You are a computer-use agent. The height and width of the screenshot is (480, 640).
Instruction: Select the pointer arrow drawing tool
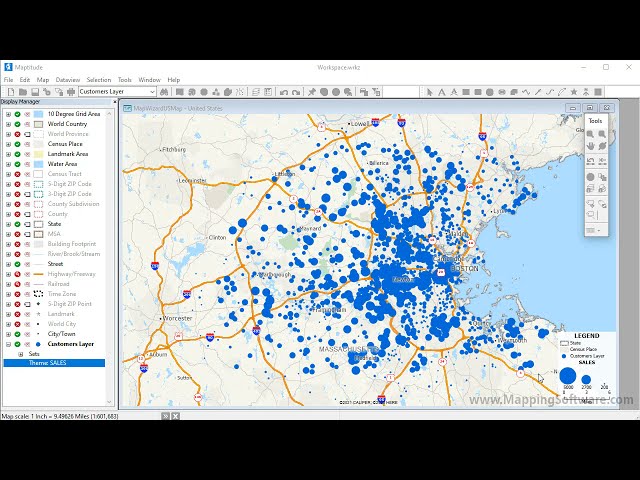point(430,92)
